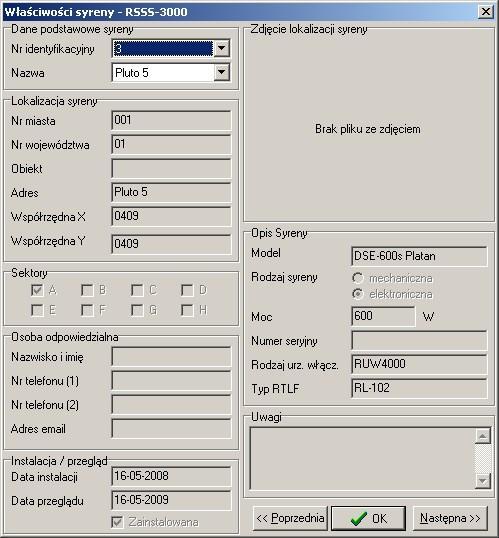Click the Adres email field

[x=171, y=429]
